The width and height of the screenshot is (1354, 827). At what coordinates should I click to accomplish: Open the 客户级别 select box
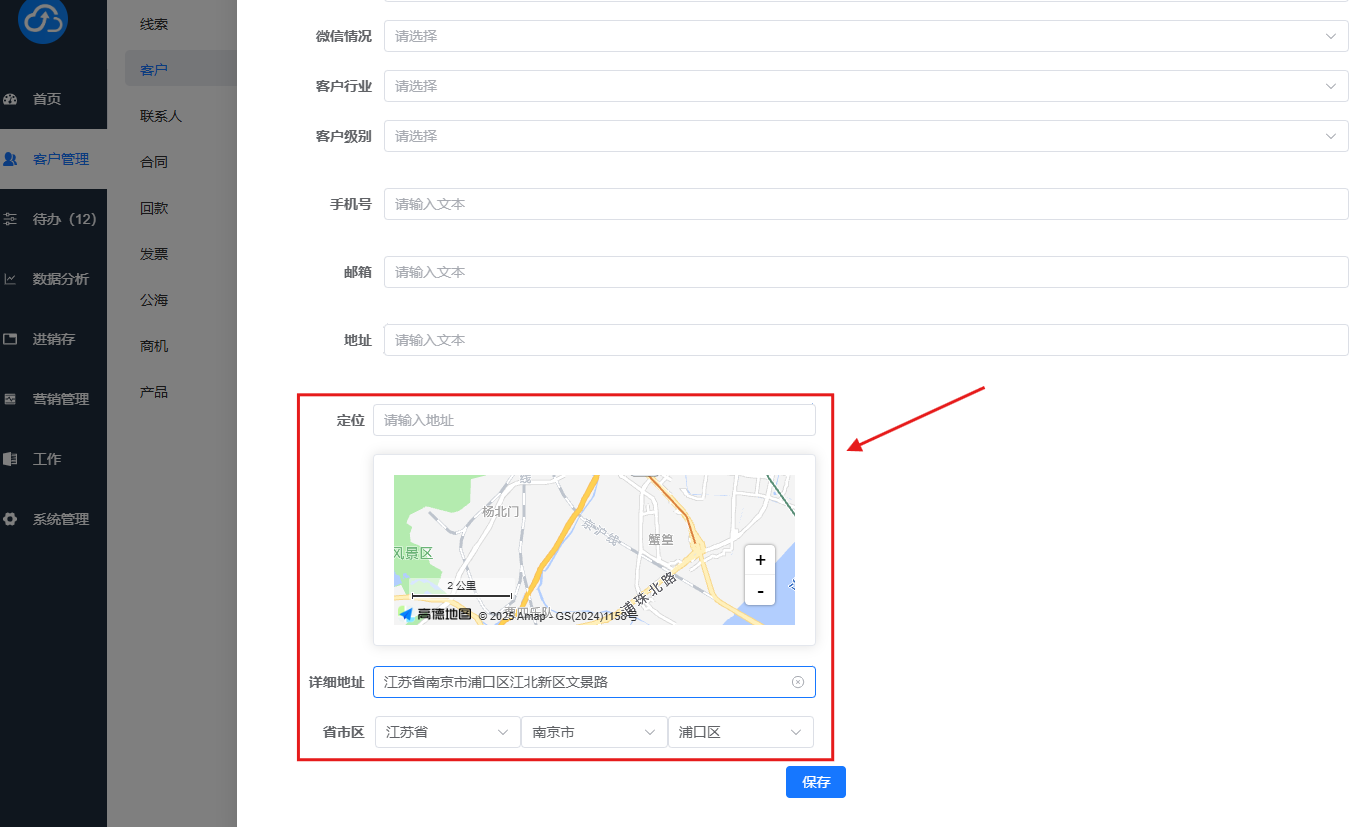pyautogui.click(x=866, y=136)
